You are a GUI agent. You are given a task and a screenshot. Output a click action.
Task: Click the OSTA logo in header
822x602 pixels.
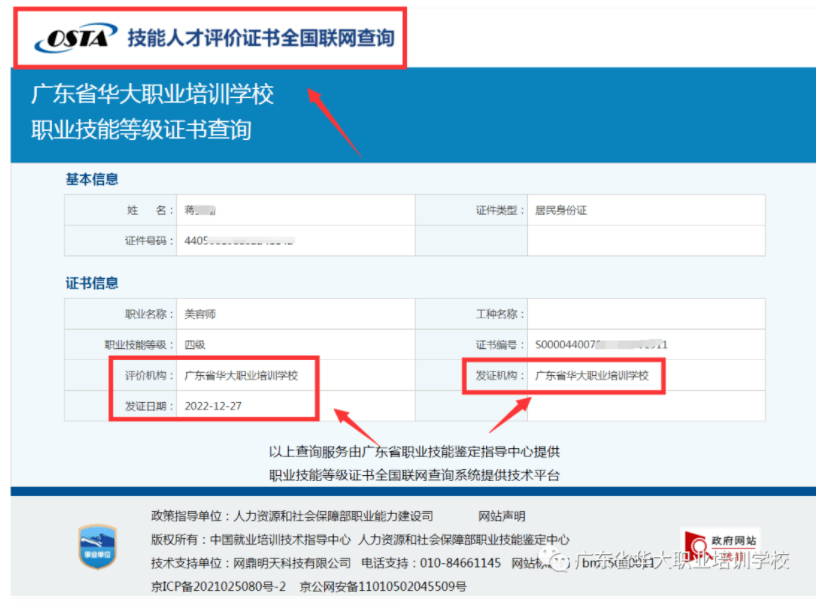click(x=76, y=38)
